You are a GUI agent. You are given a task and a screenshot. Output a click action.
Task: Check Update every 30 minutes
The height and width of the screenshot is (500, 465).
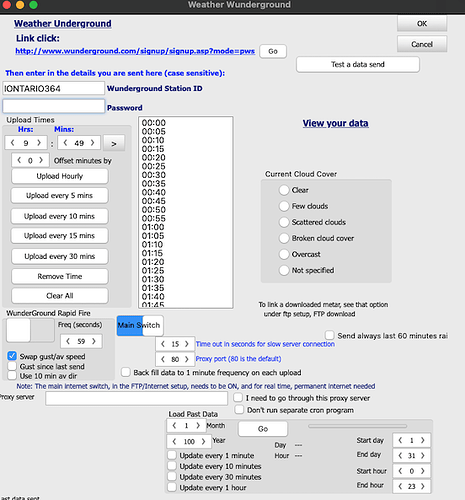coord(172,477)
